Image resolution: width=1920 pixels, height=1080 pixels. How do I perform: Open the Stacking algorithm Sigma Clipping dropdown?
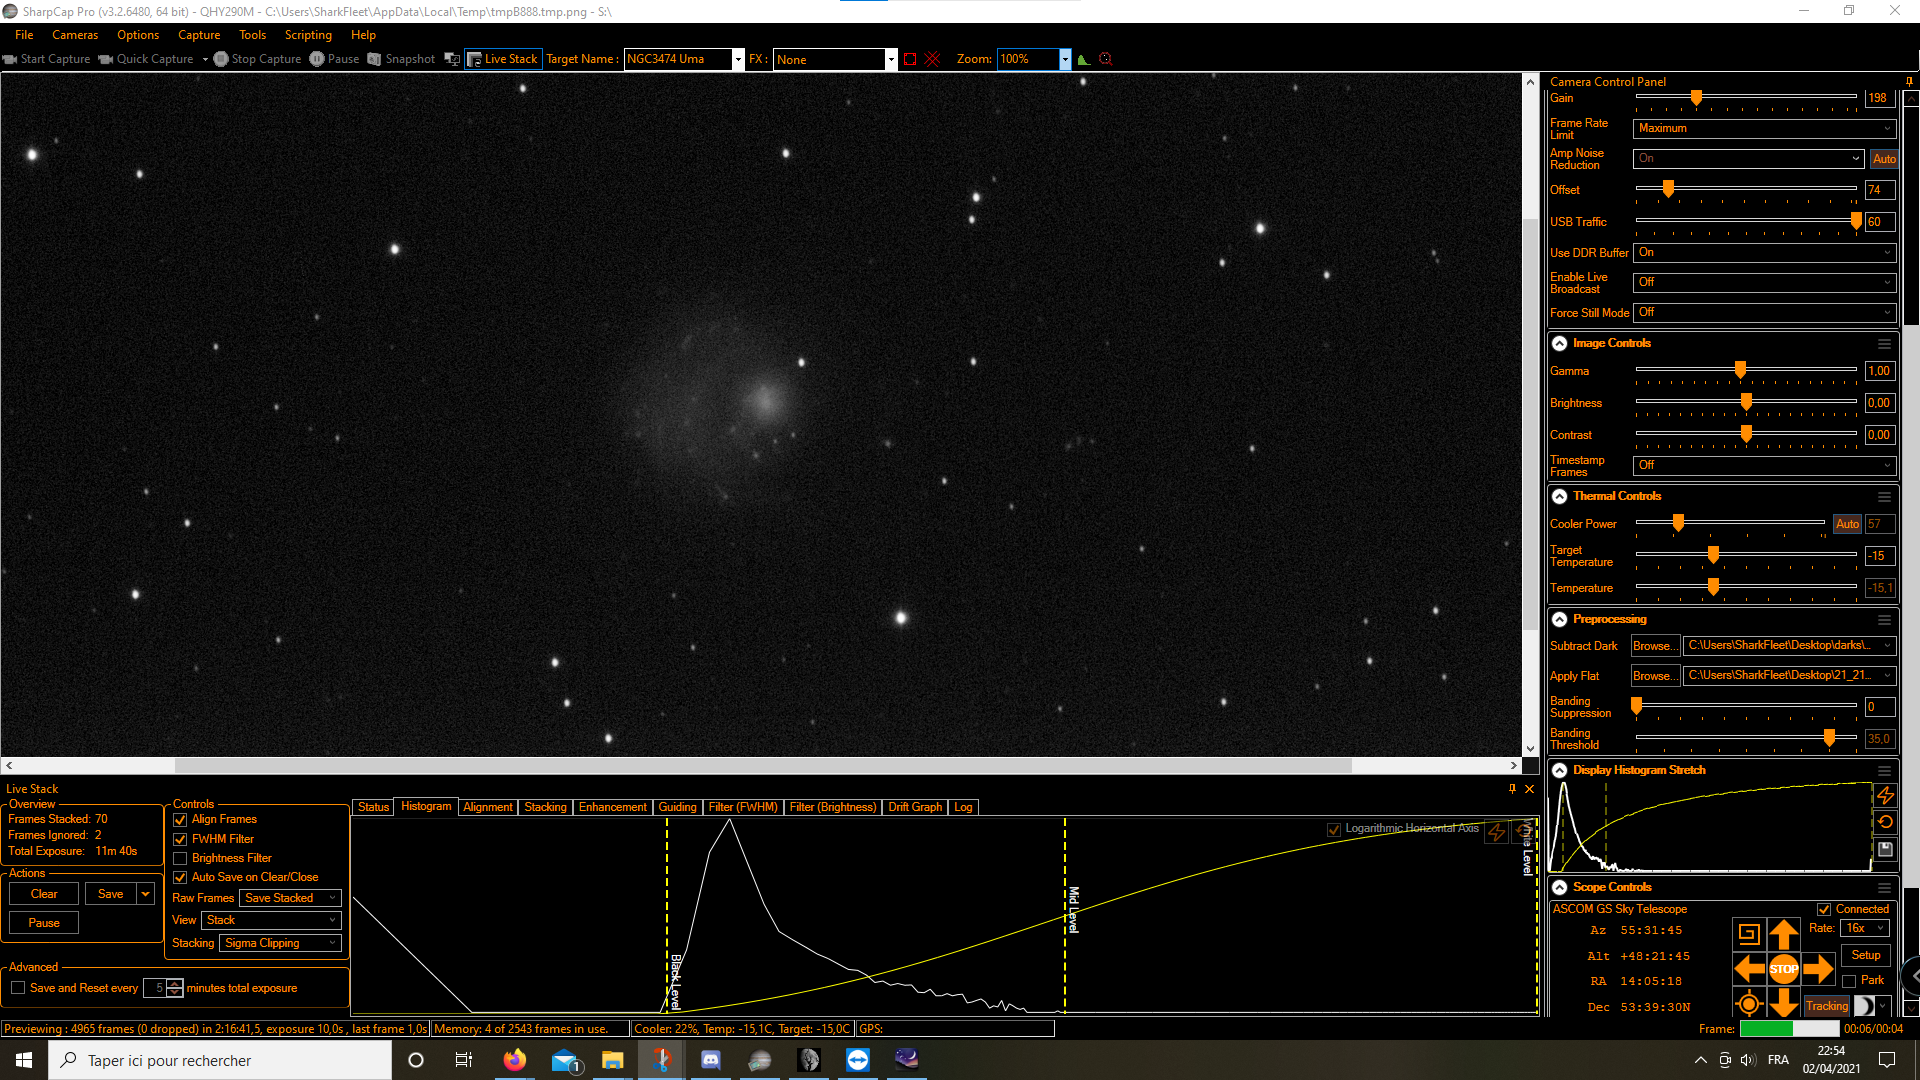click(280, 943)
